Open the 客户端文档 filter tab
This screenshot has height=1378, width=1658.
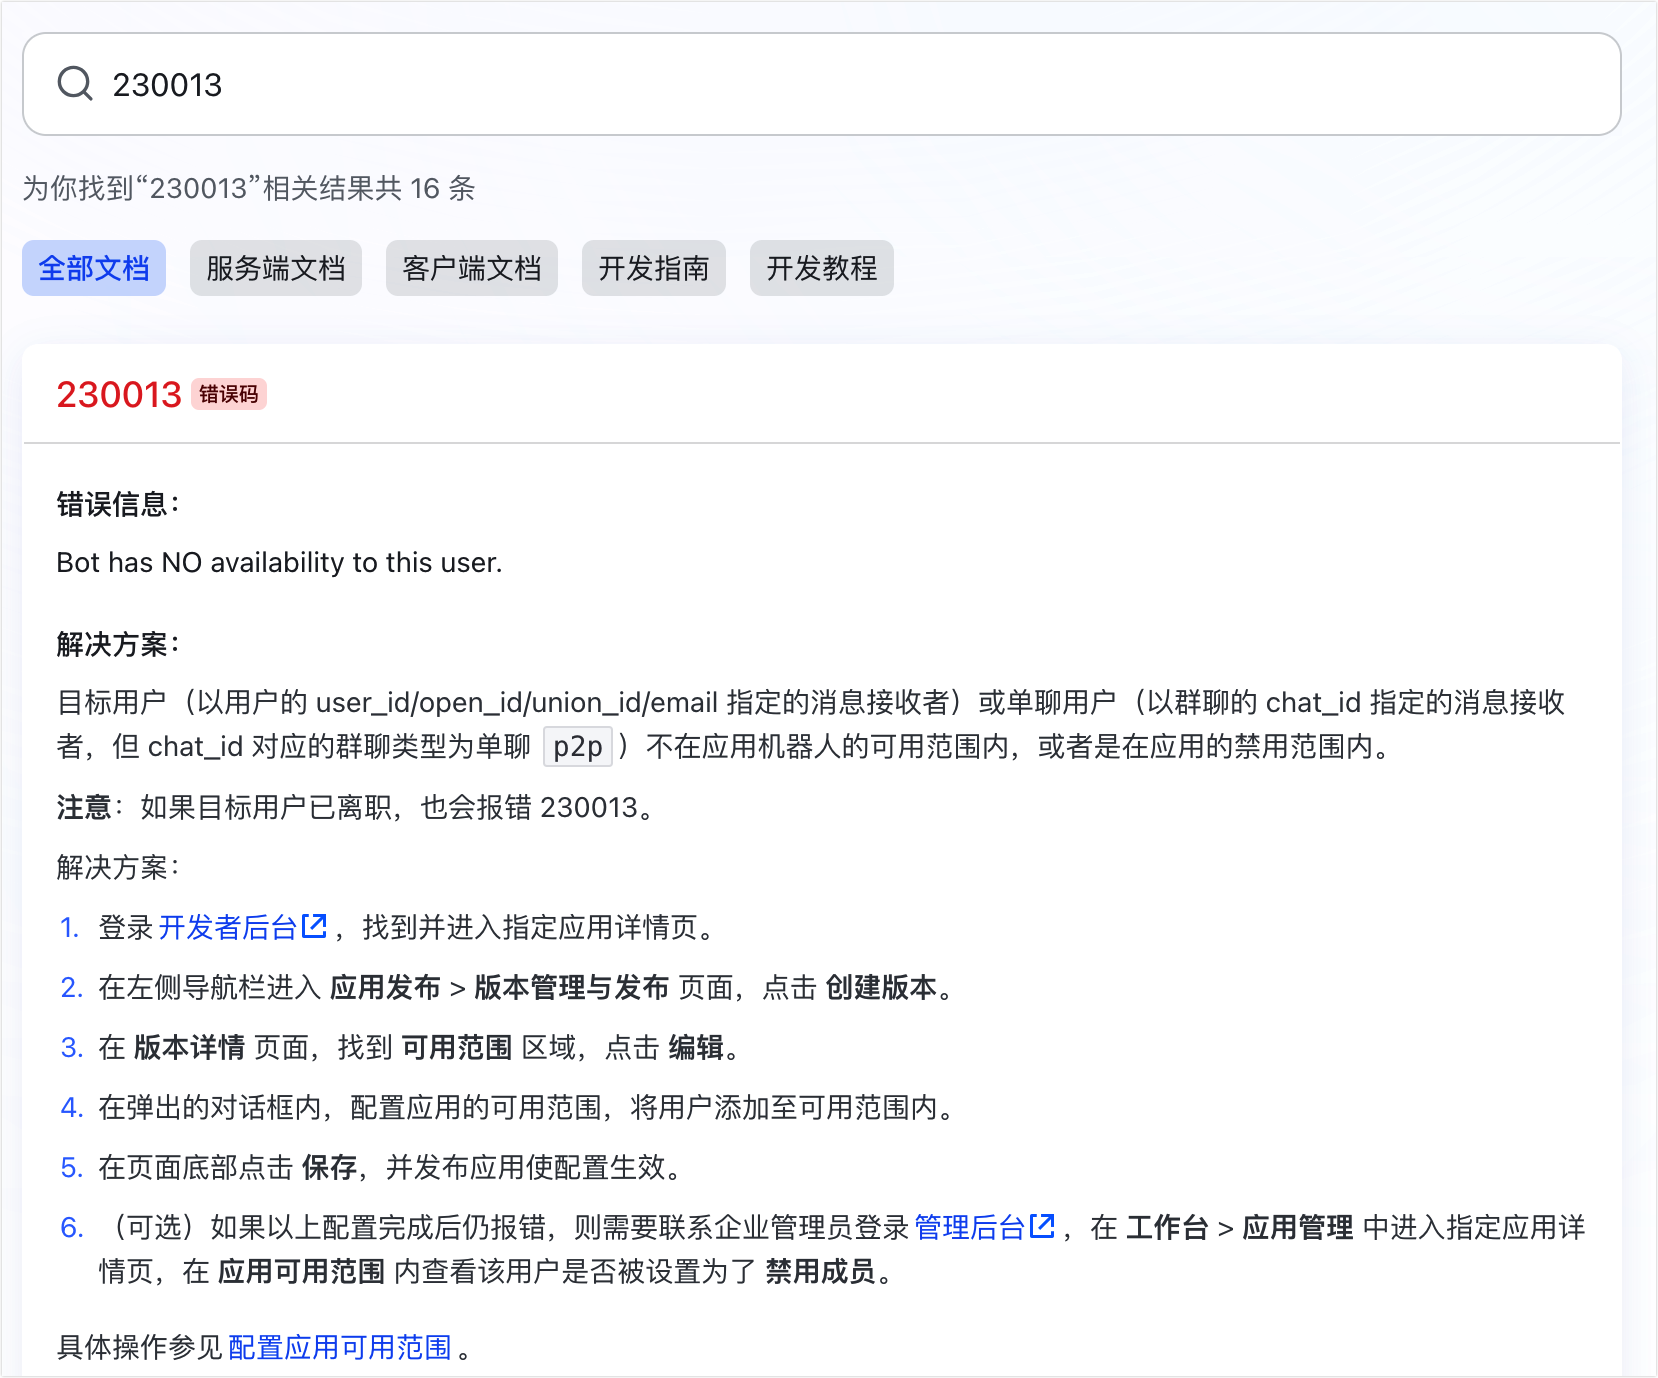(471, 268)
